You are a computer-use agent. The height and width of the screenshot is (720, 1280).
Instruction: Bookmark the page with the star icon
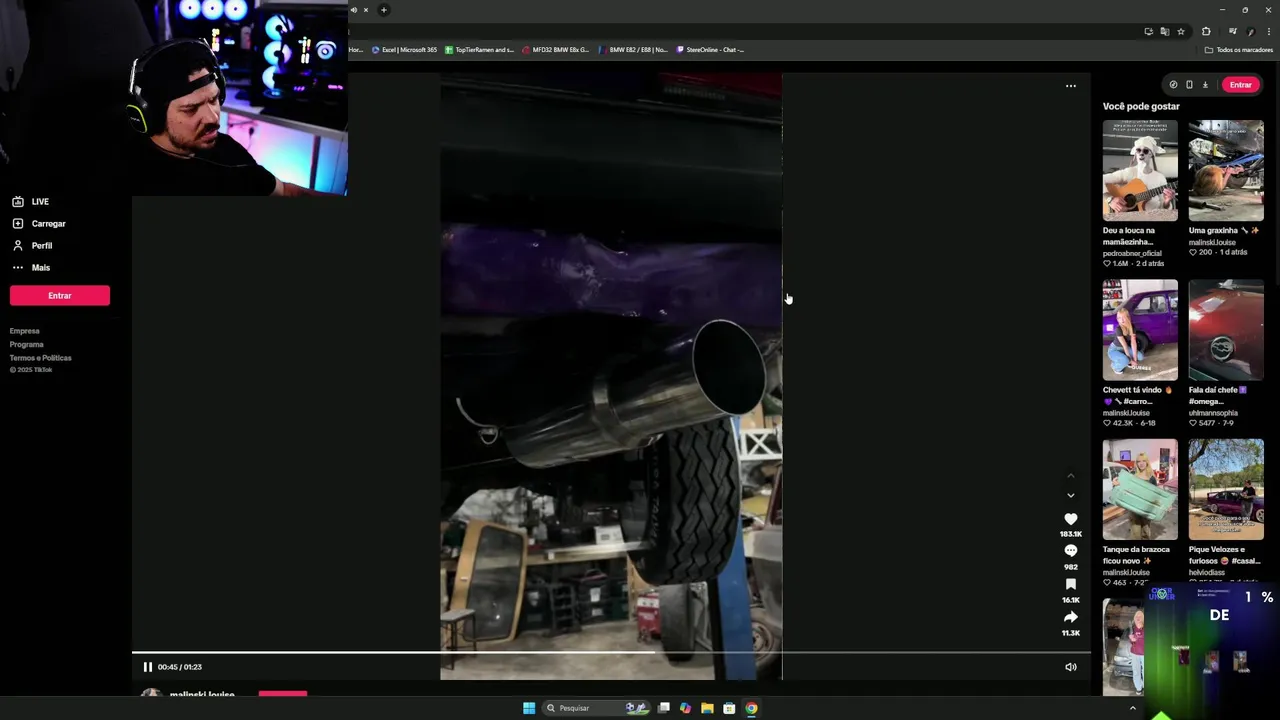[1180, 32]
